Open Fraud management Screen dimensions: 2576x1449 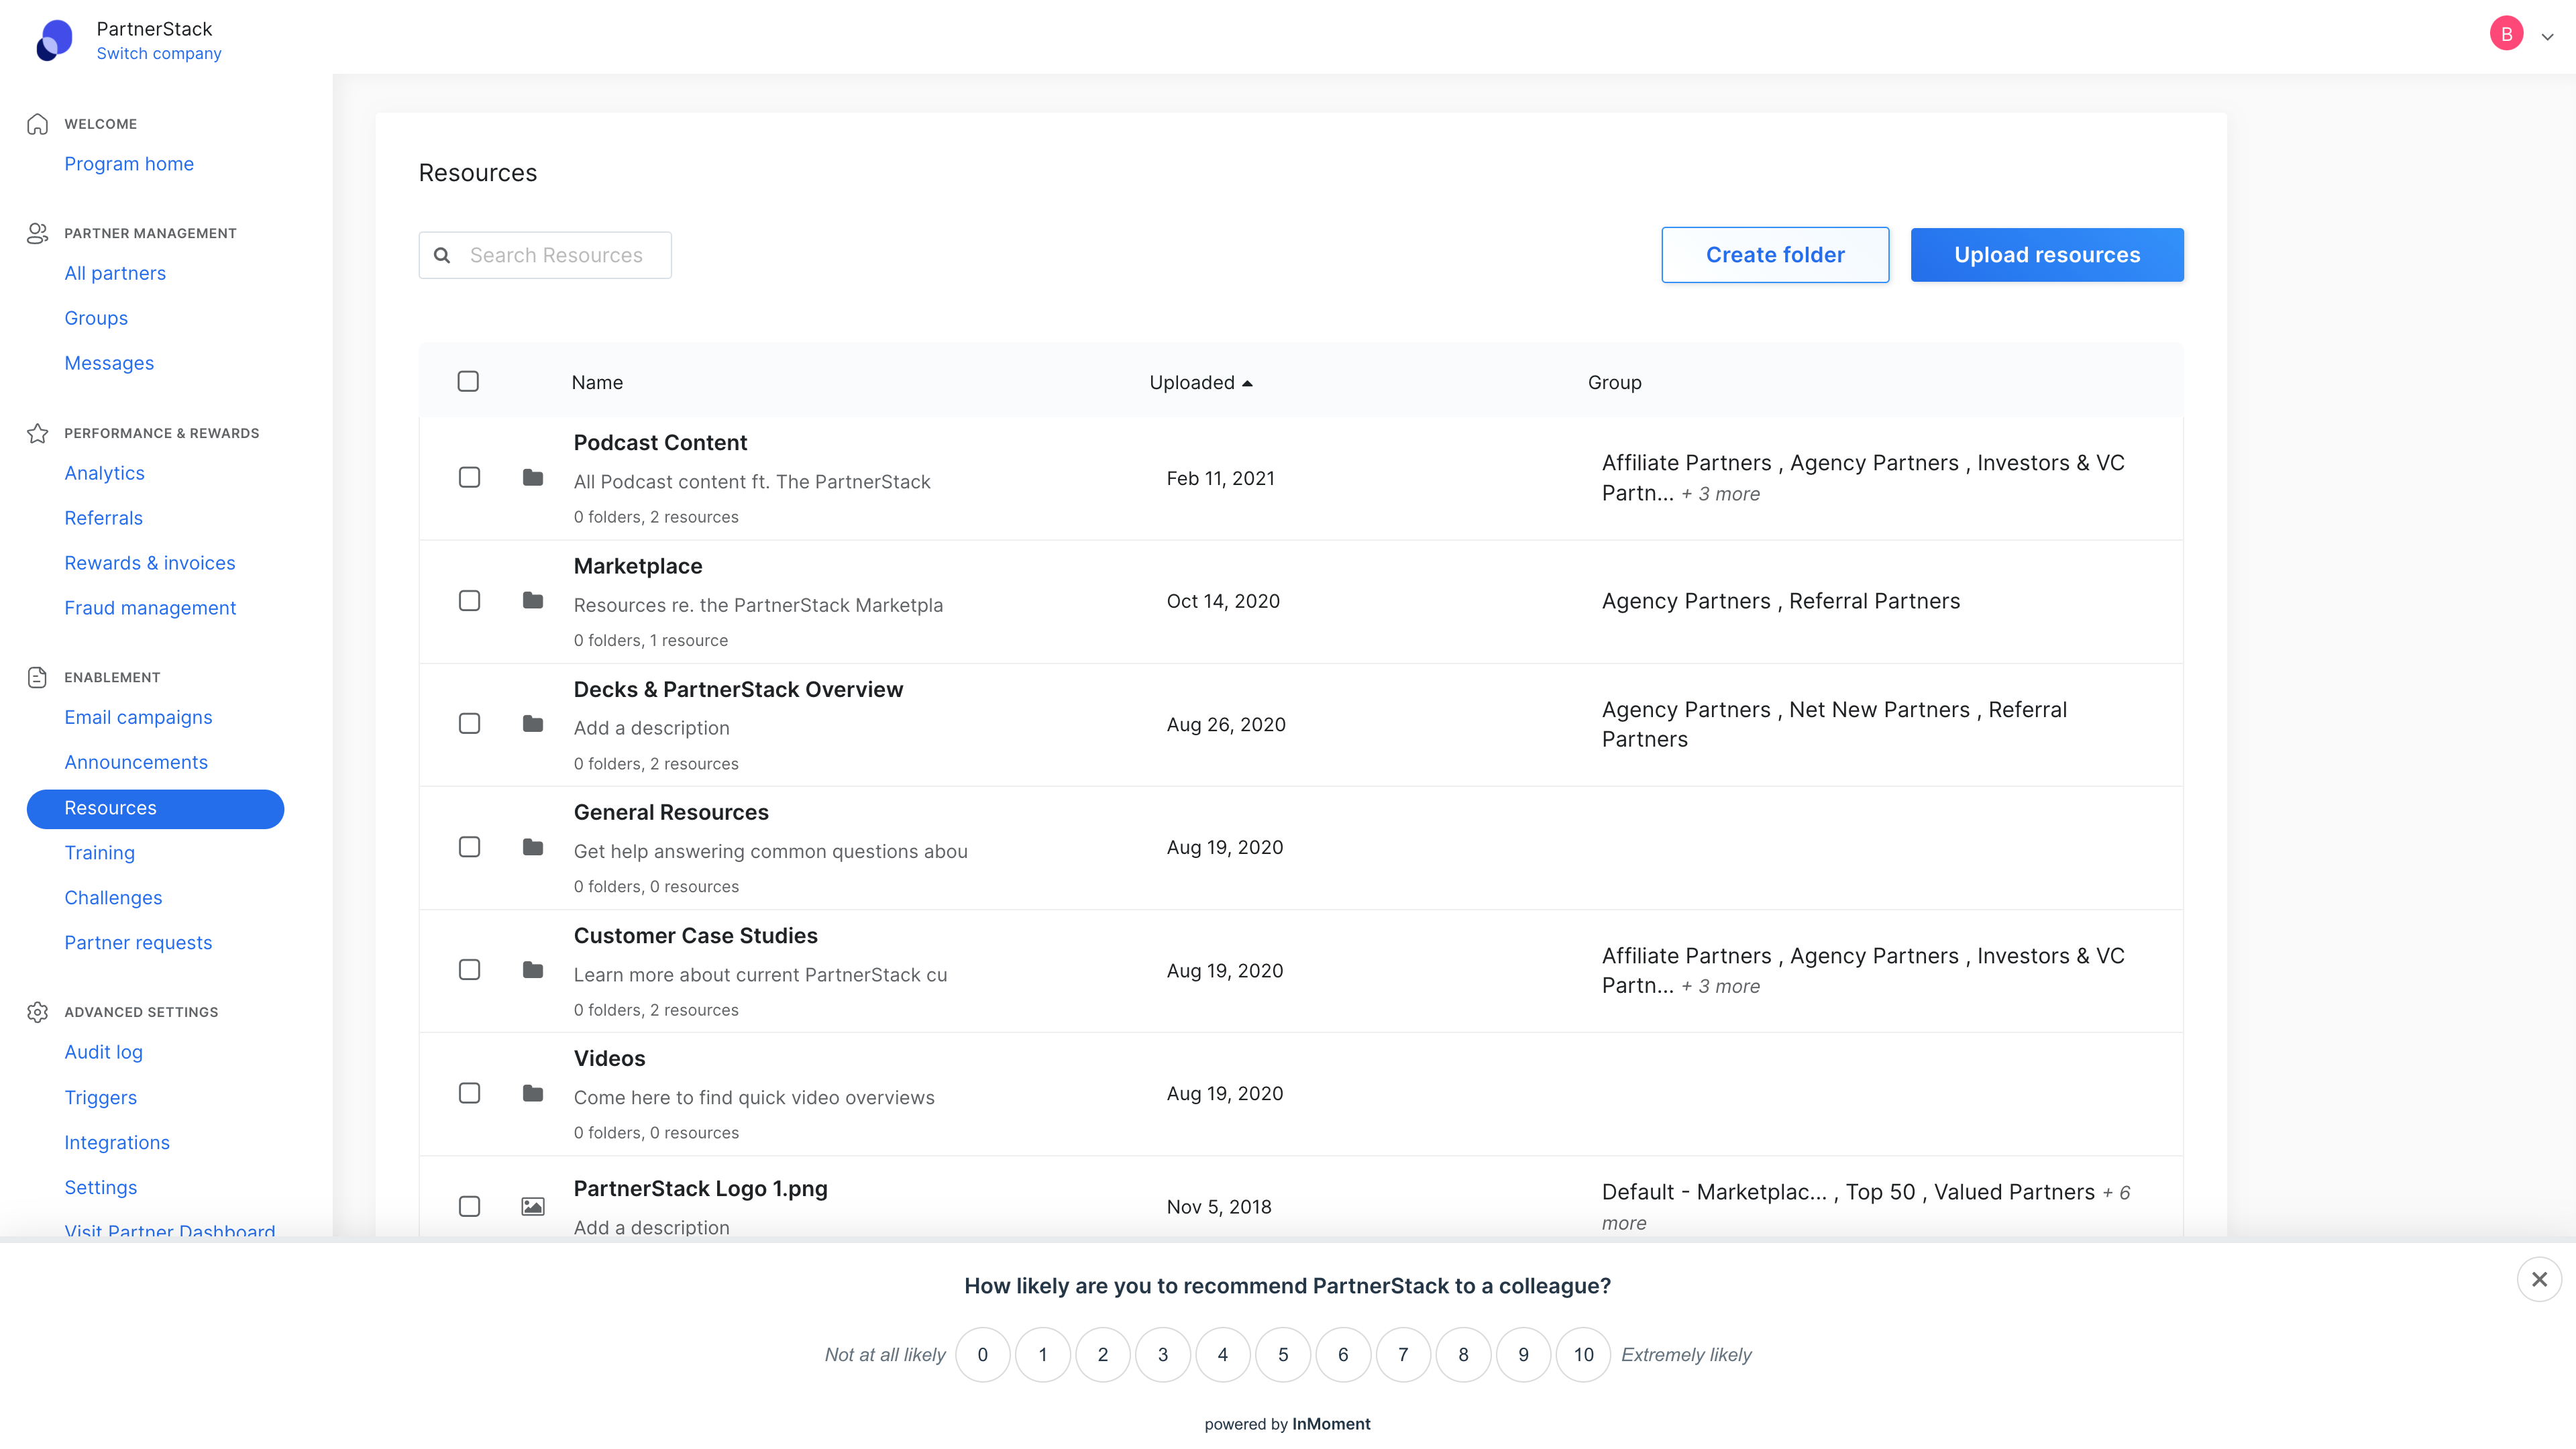coord(150,608)
